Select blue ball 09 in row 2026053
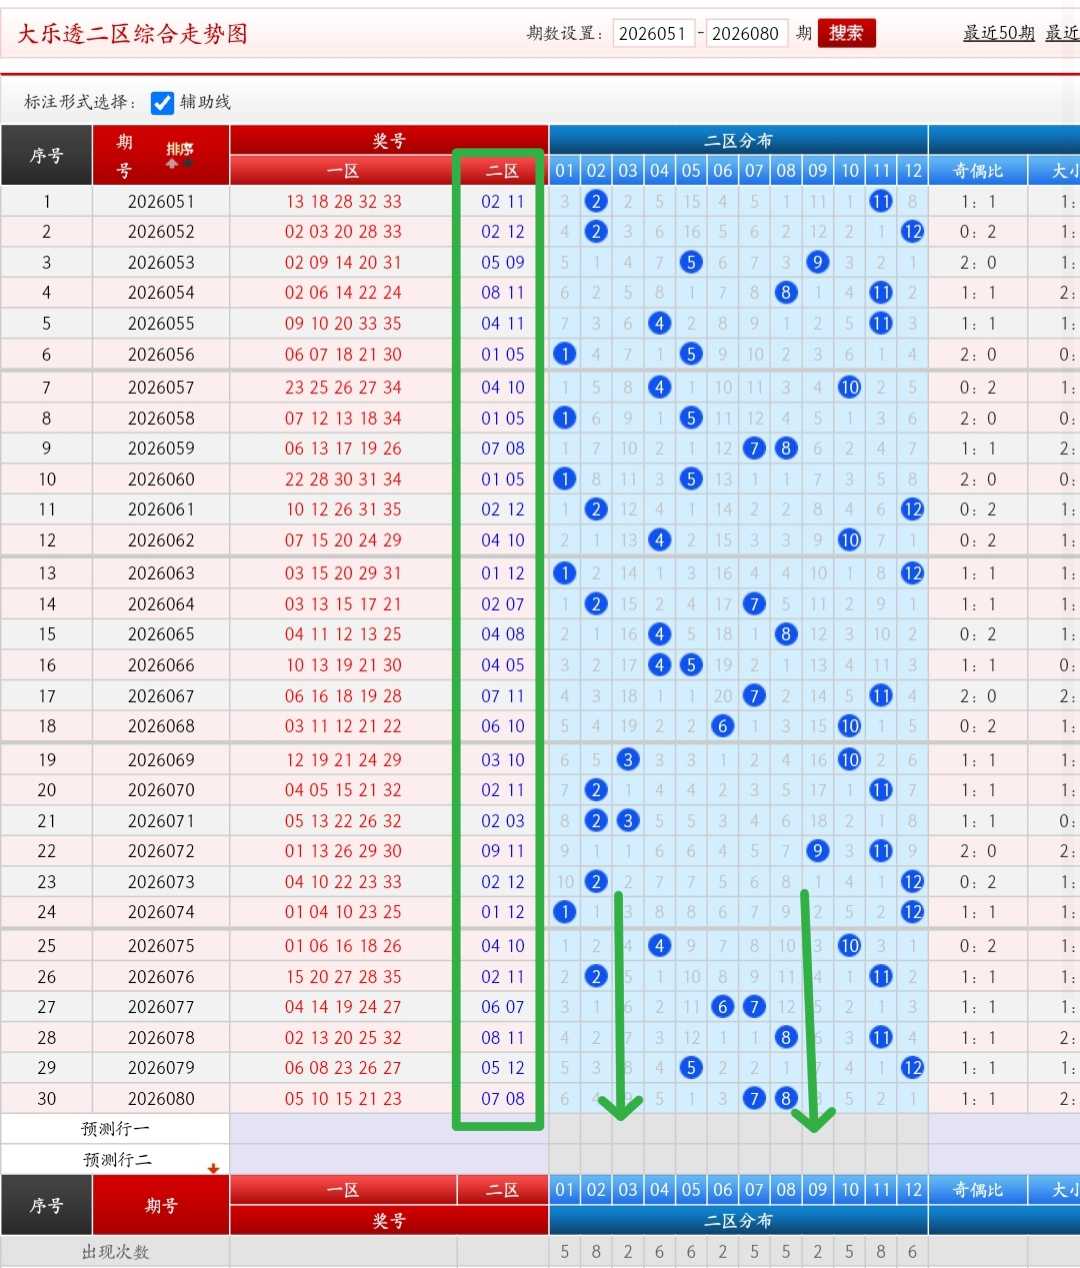The width and height of the screenshot is (1080, 1268). [x=817, y=262]
